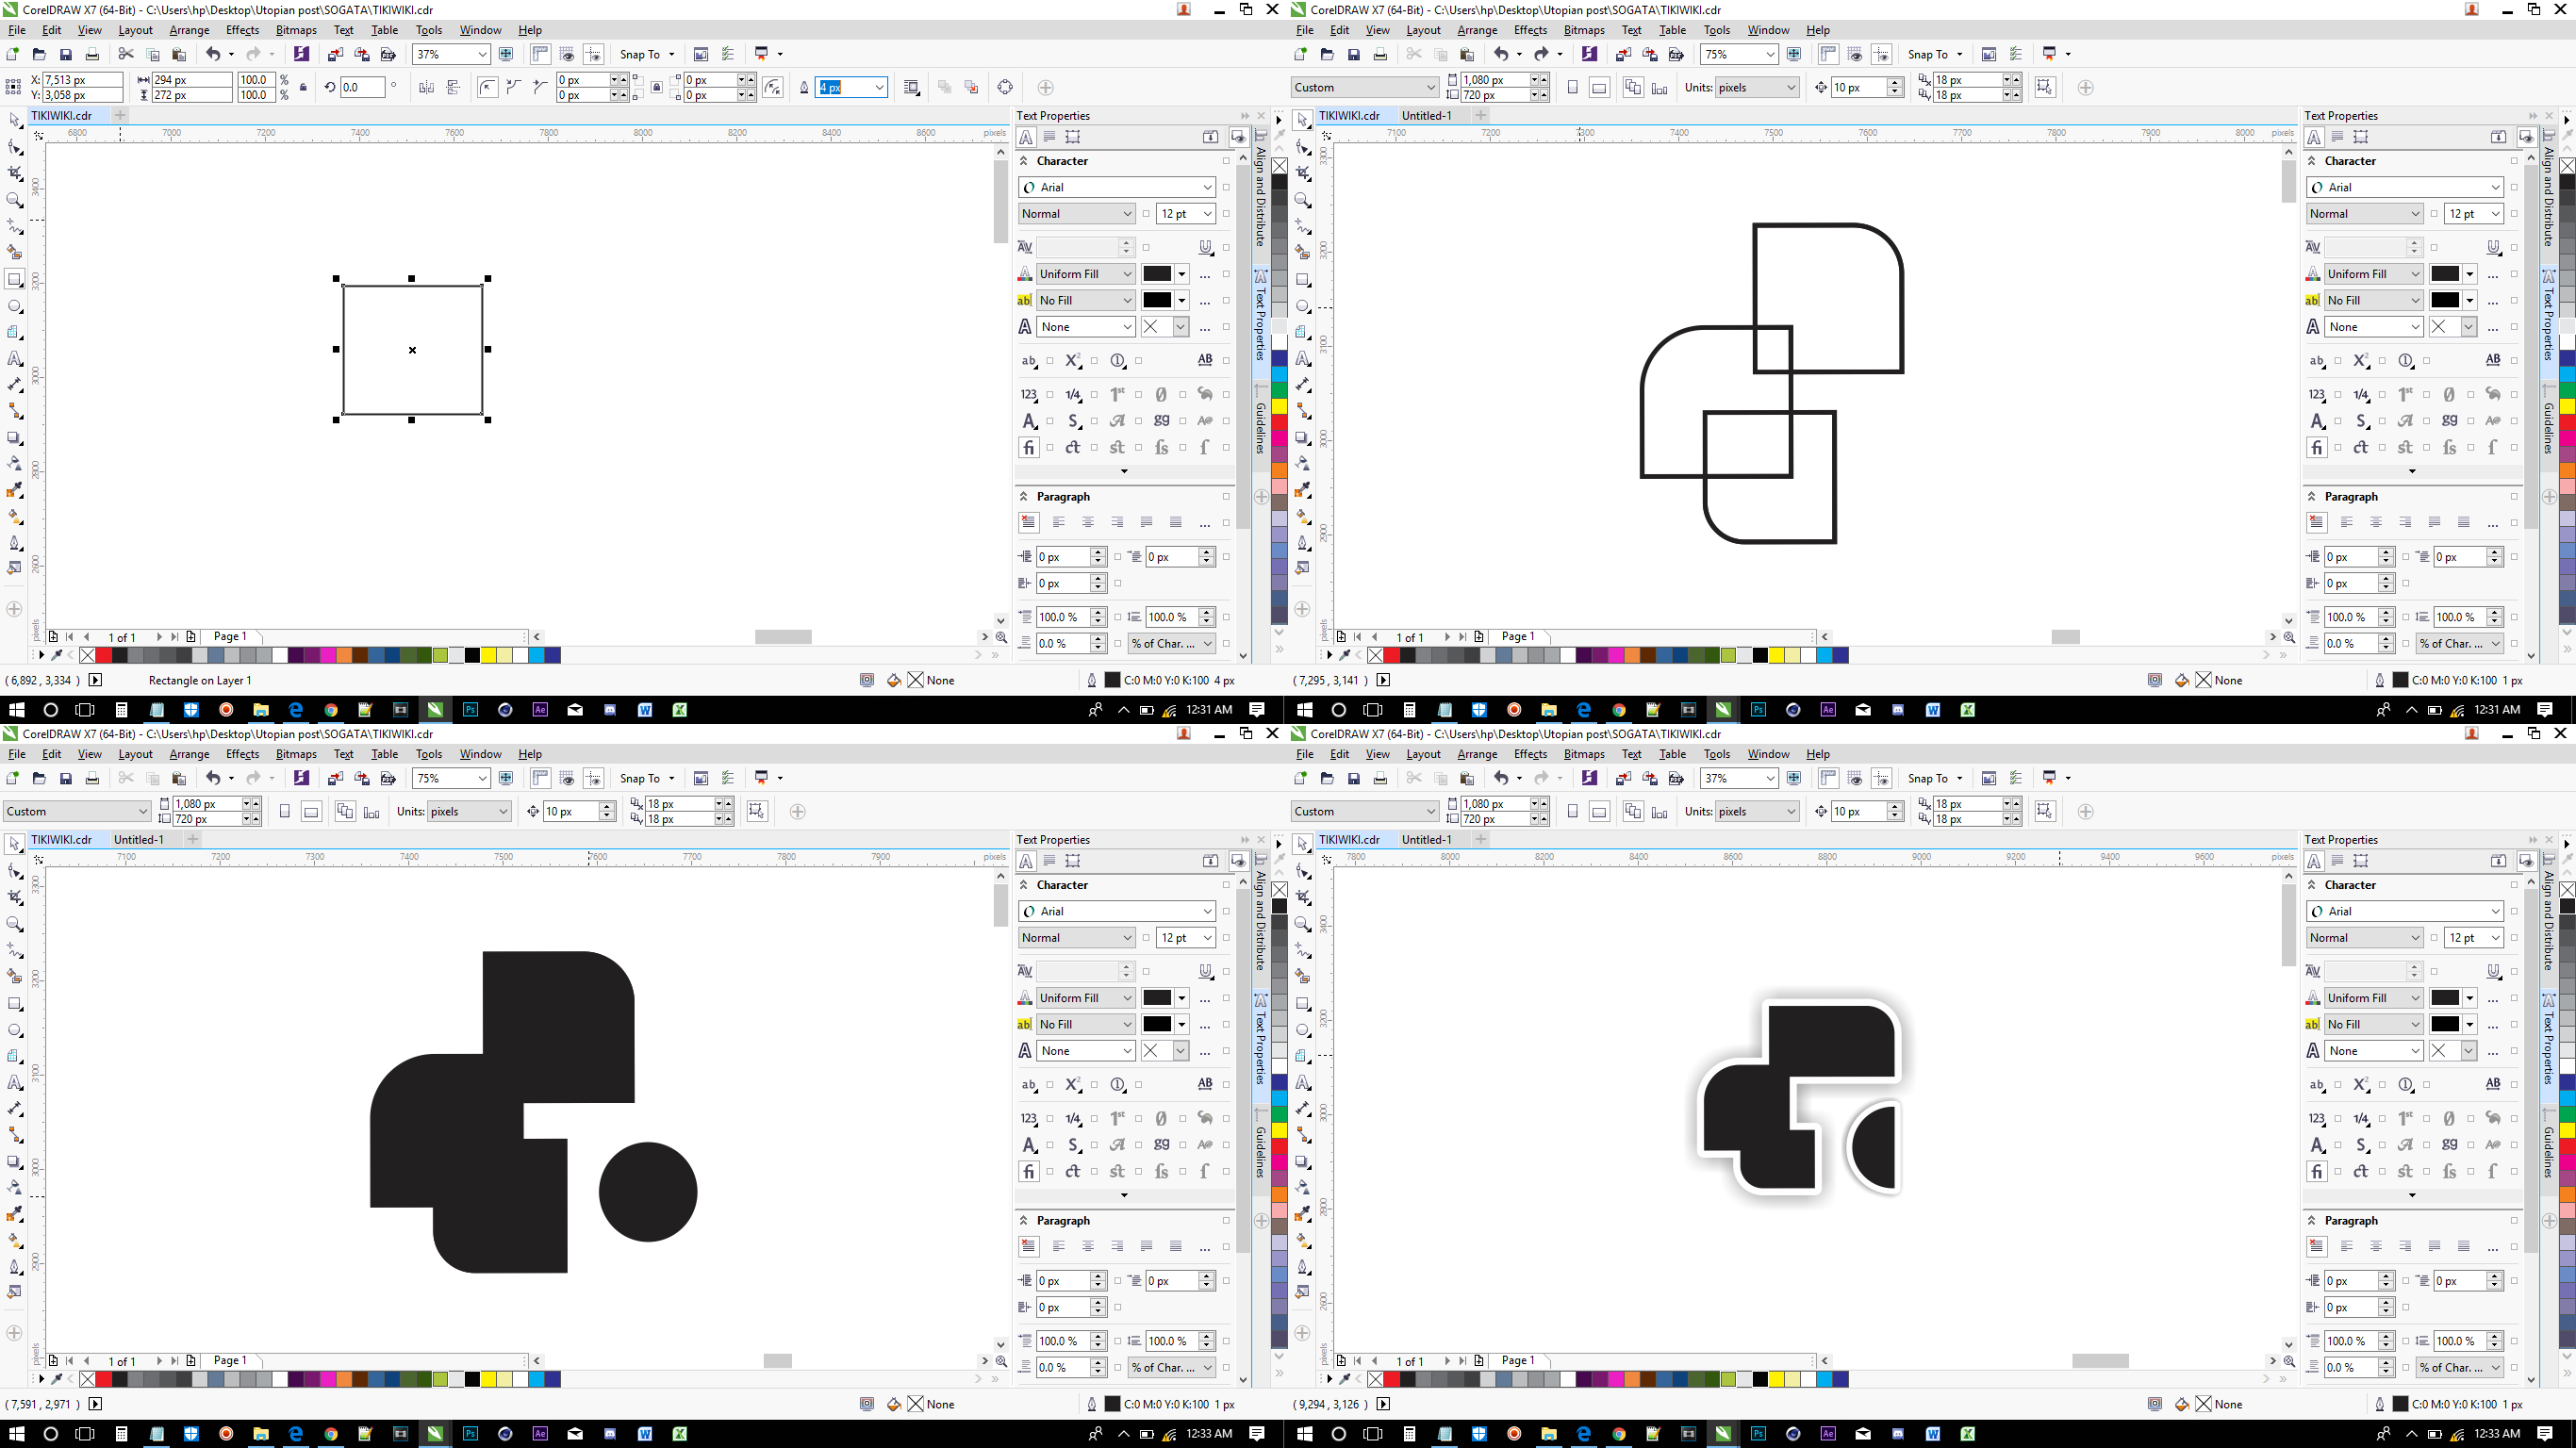
Task: Select the Rectangle tool in top-left window
Action: 15,279
